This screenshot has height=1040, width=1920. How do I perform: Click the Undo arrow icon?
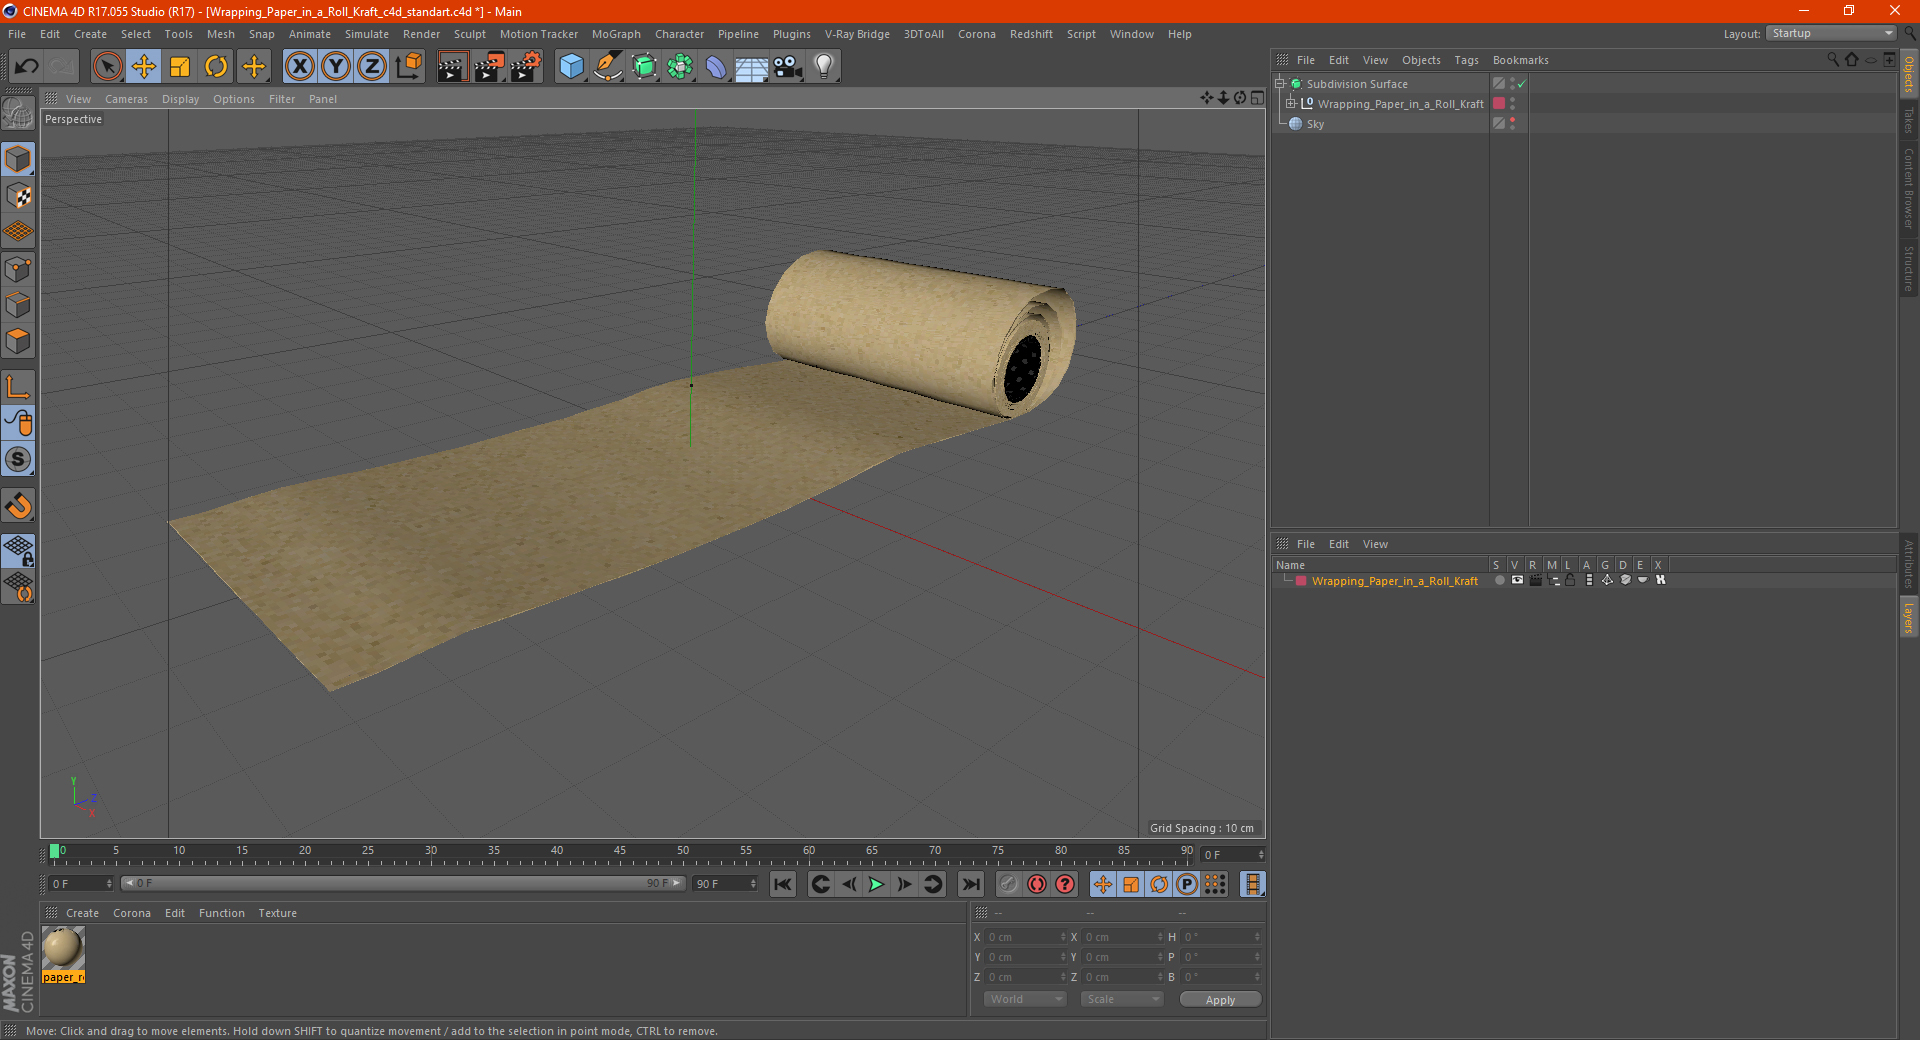(x=27, y=67)
